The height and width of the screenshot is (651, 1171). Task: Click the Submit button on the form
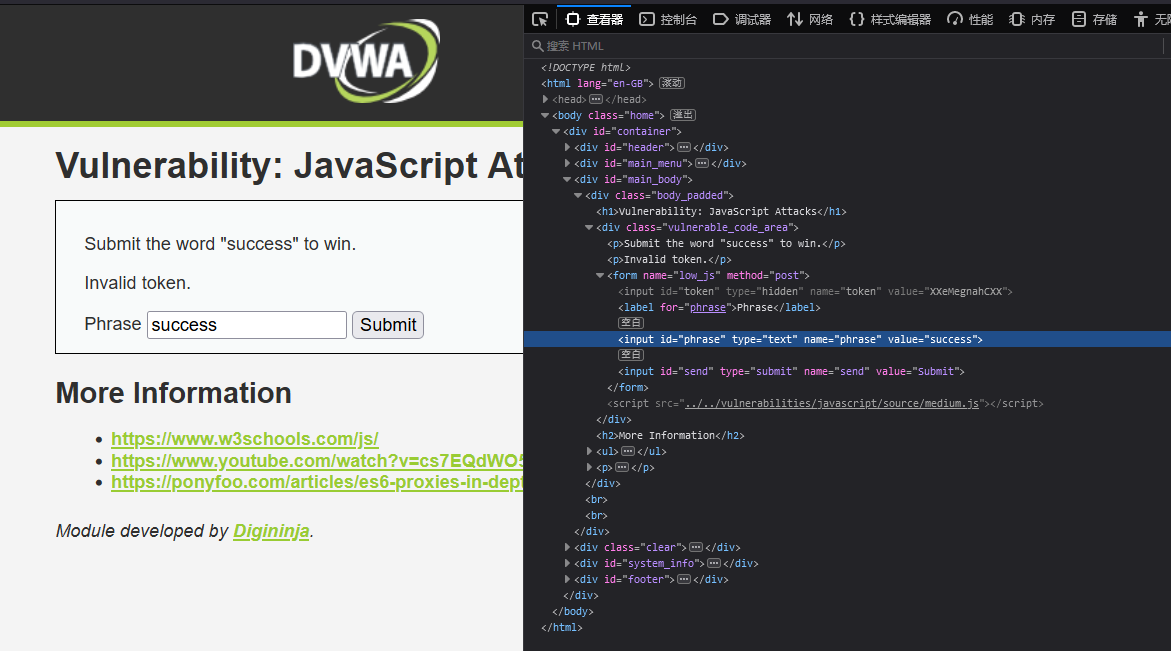(x=388, y=325)
